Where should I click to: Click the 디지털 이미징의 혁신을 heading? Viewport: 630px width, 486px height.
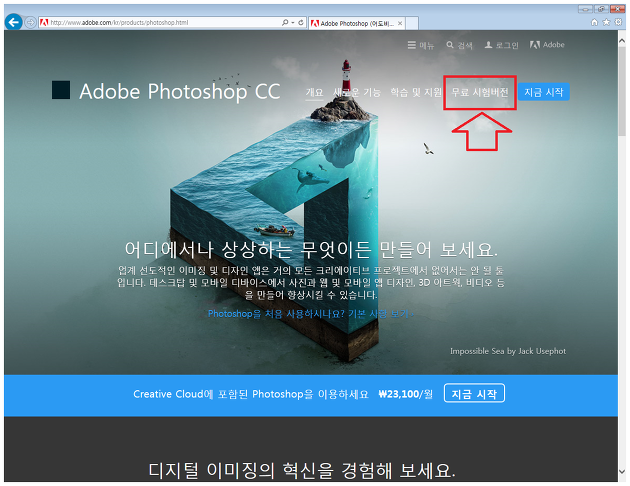point(302,470)
